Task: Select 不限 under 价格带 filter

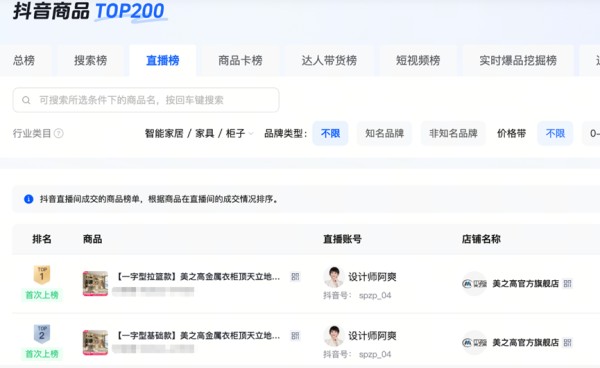Action: [555, 133]
